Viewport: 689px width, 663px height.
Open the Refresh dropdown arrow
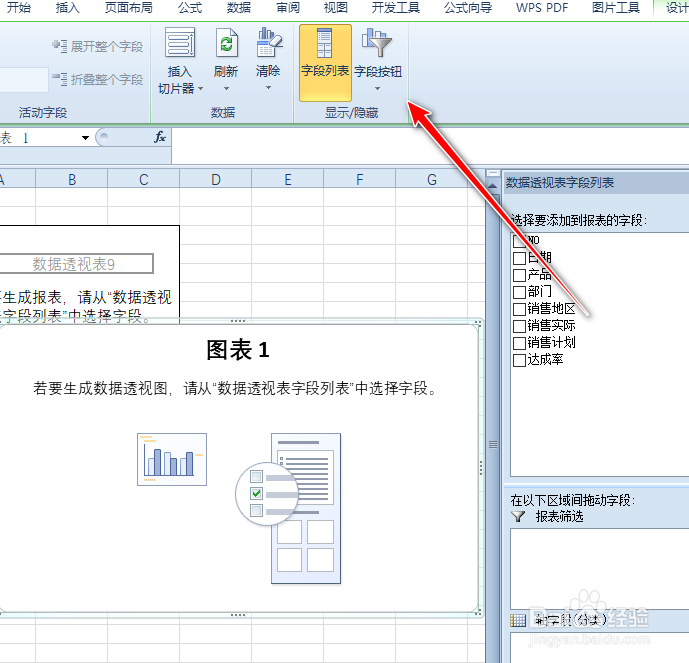226,88
